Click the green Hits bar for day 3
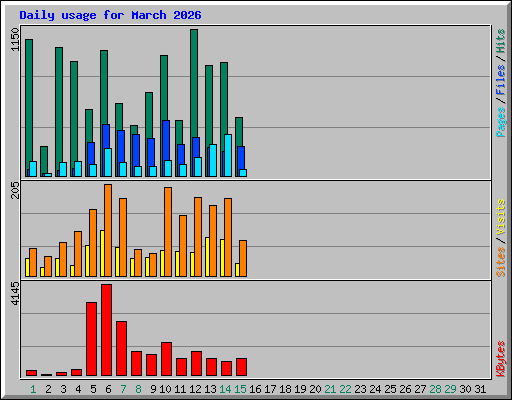 point(59,105)
